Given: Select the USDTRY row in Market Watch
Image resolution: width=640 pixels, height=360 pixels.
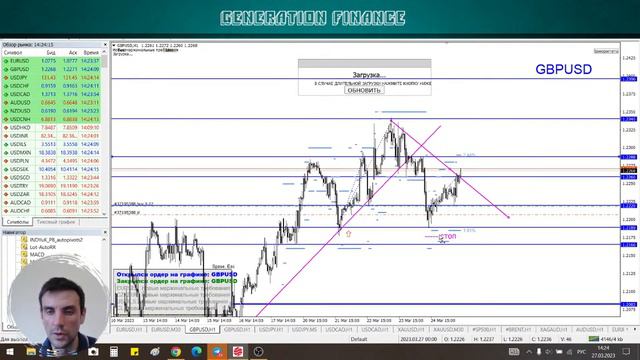Looking at the screenshot, I should [x=51, y=186].
